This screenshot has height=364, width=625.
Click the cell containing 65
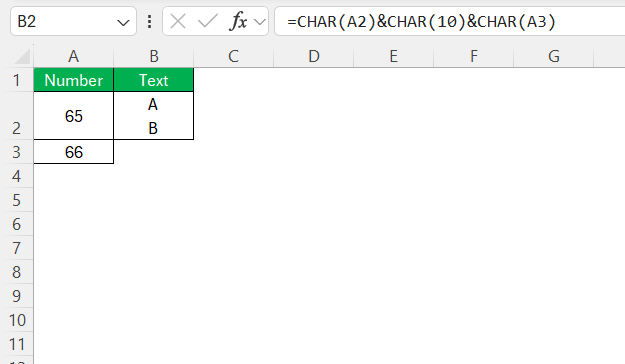(x=74, y=116)
